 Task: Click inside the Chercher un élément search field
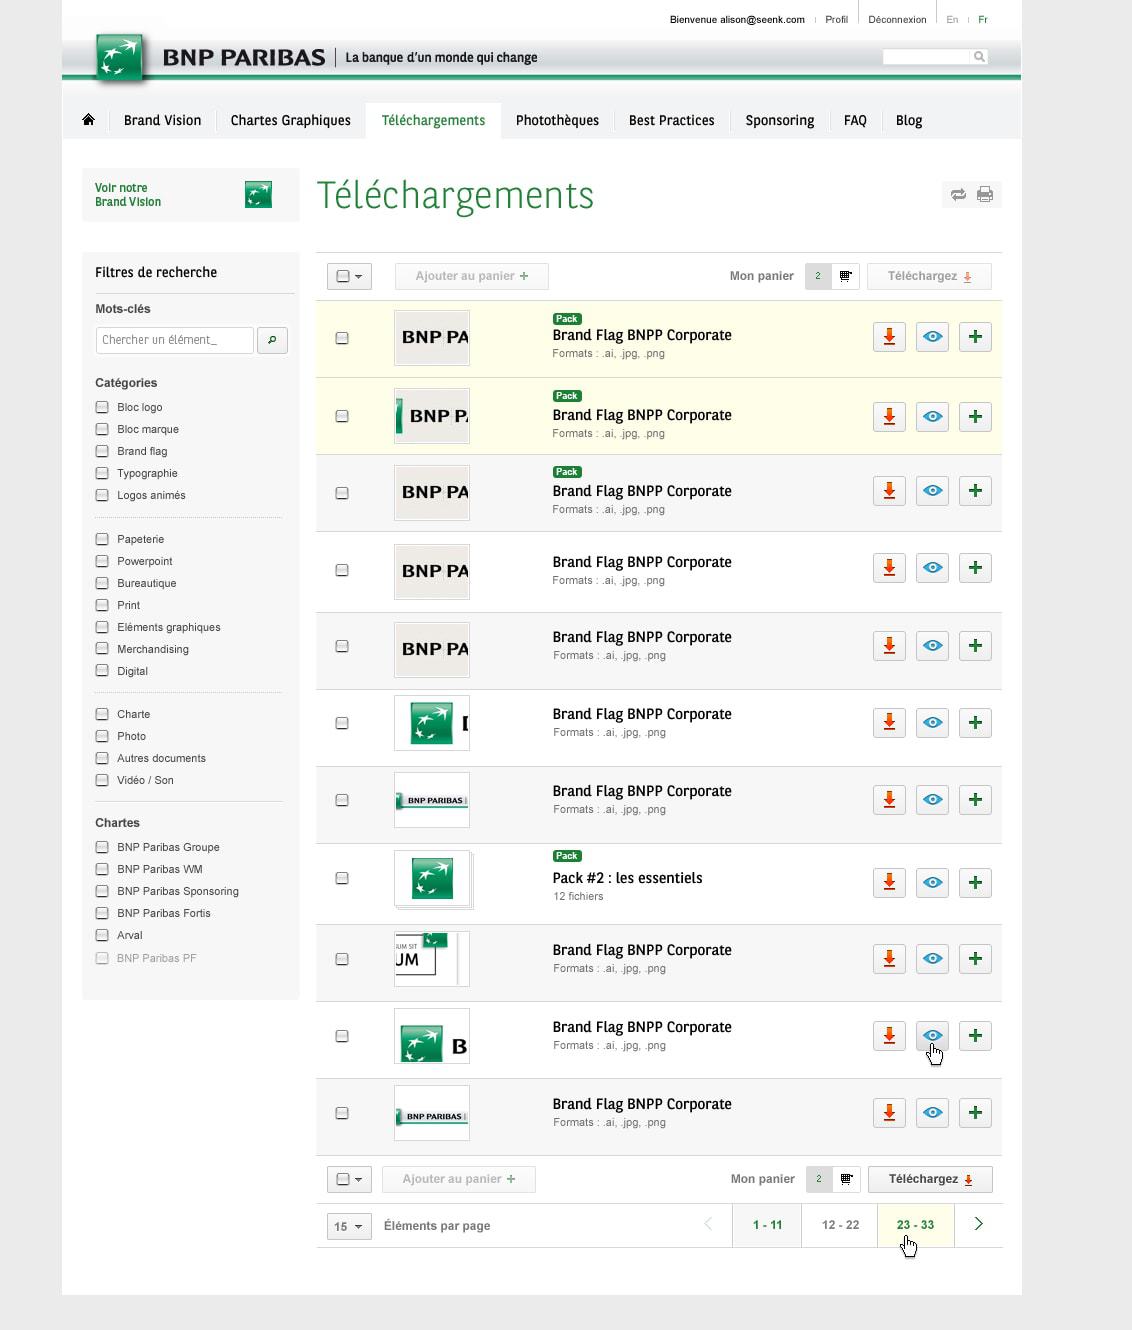coord(174,340)
